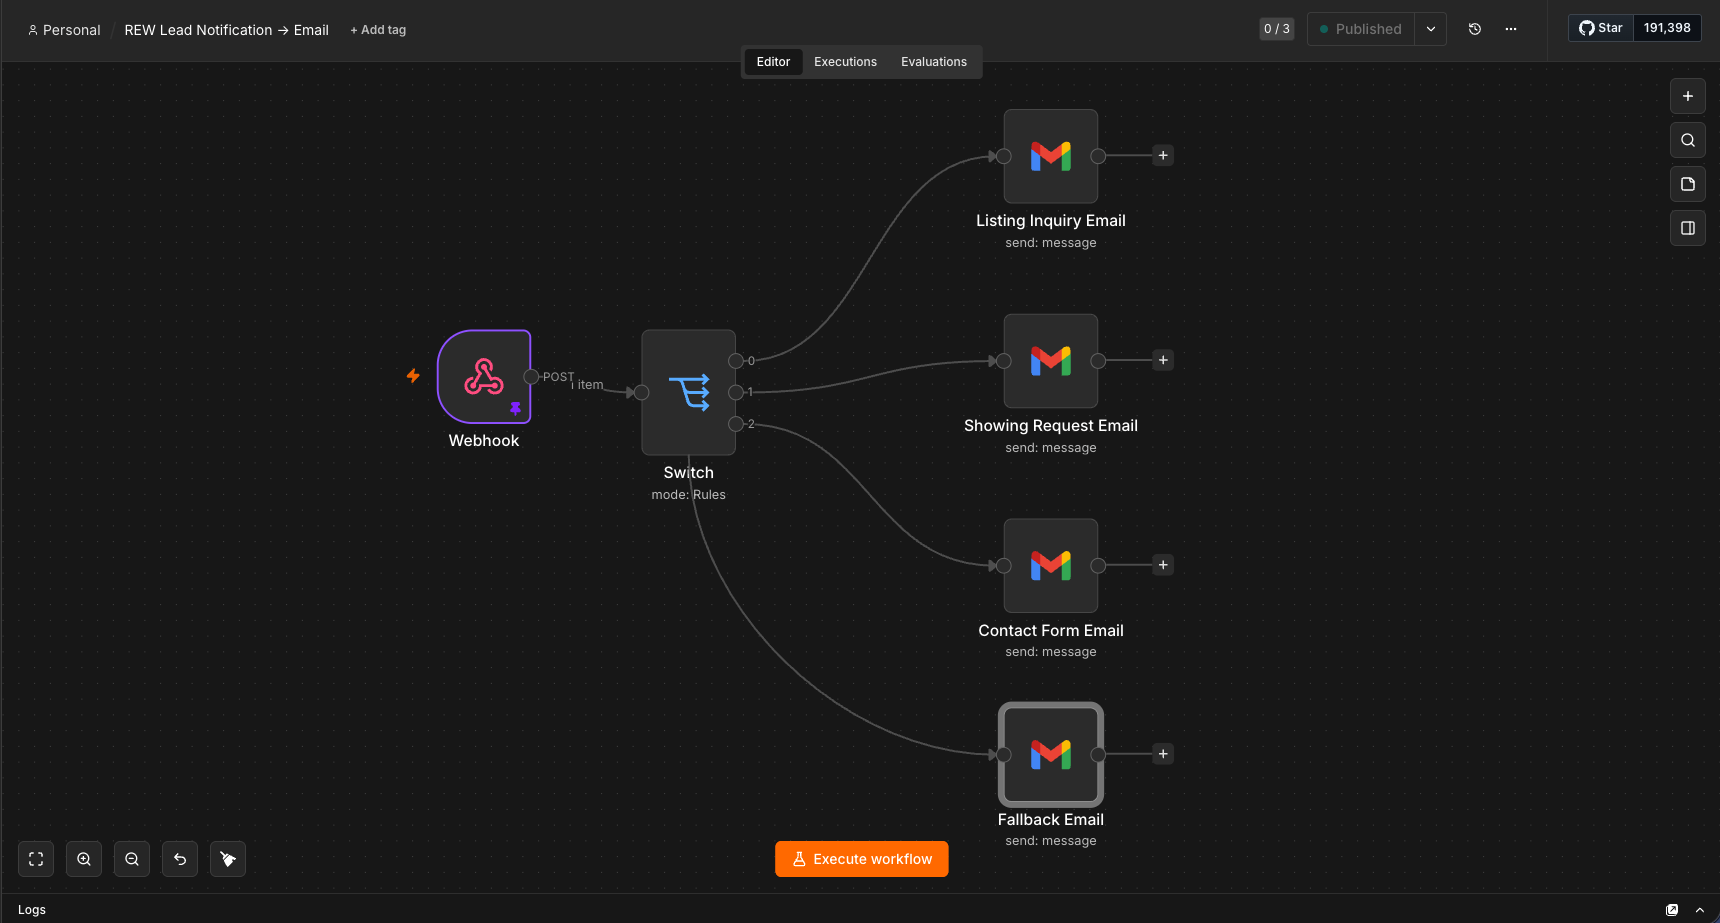Open the Showing Request Email Gmail node
1720x923 pixels.
[x=1051, y=361]
